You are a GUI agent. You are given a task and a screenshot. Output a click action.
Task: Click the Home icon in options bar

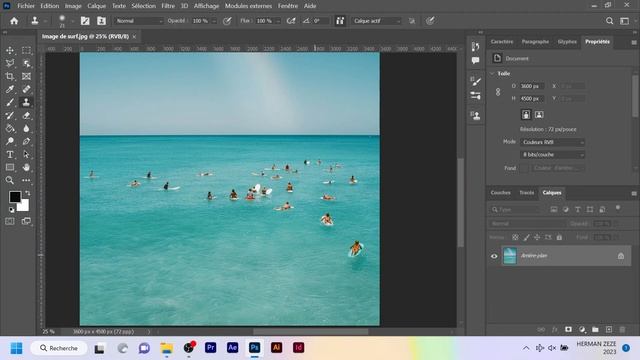(14, 21)
